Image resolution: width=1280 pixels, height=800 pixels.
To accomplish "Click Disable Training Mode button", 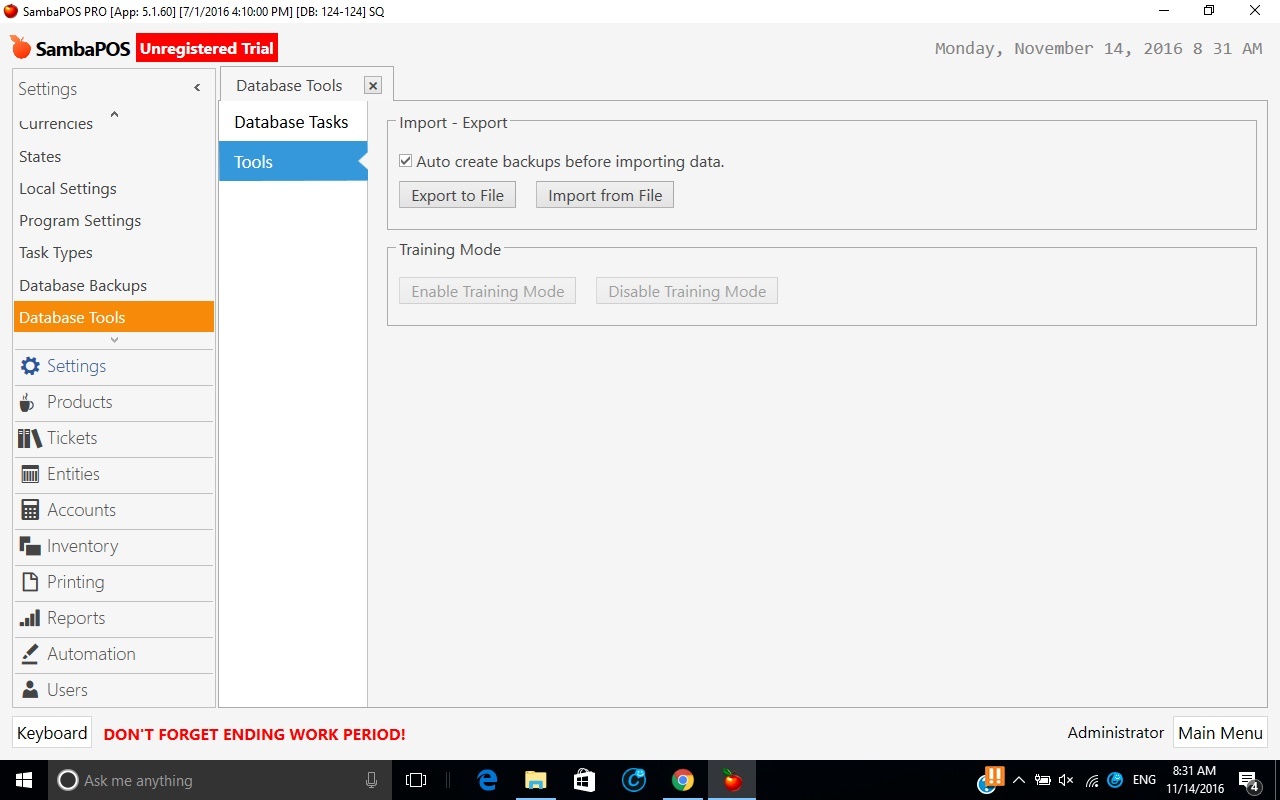I will pos(687,291).
